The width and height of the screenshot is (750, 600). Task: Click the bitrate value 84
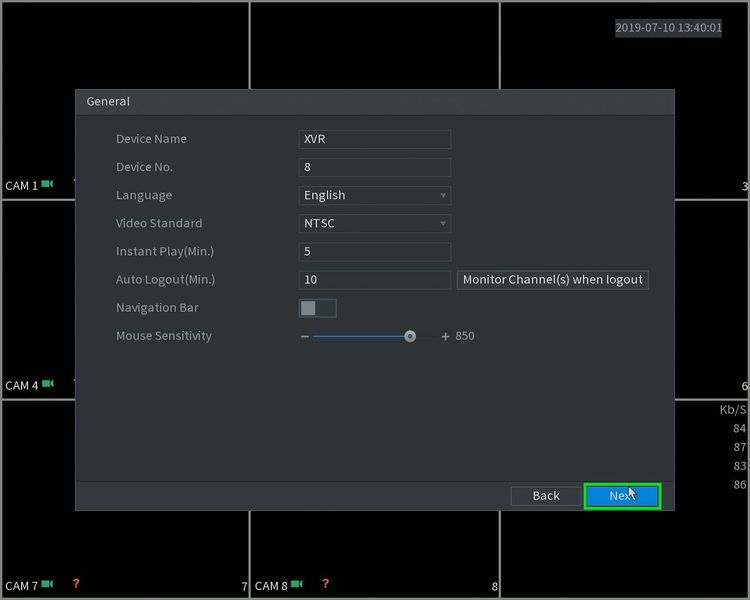(739, 428)
